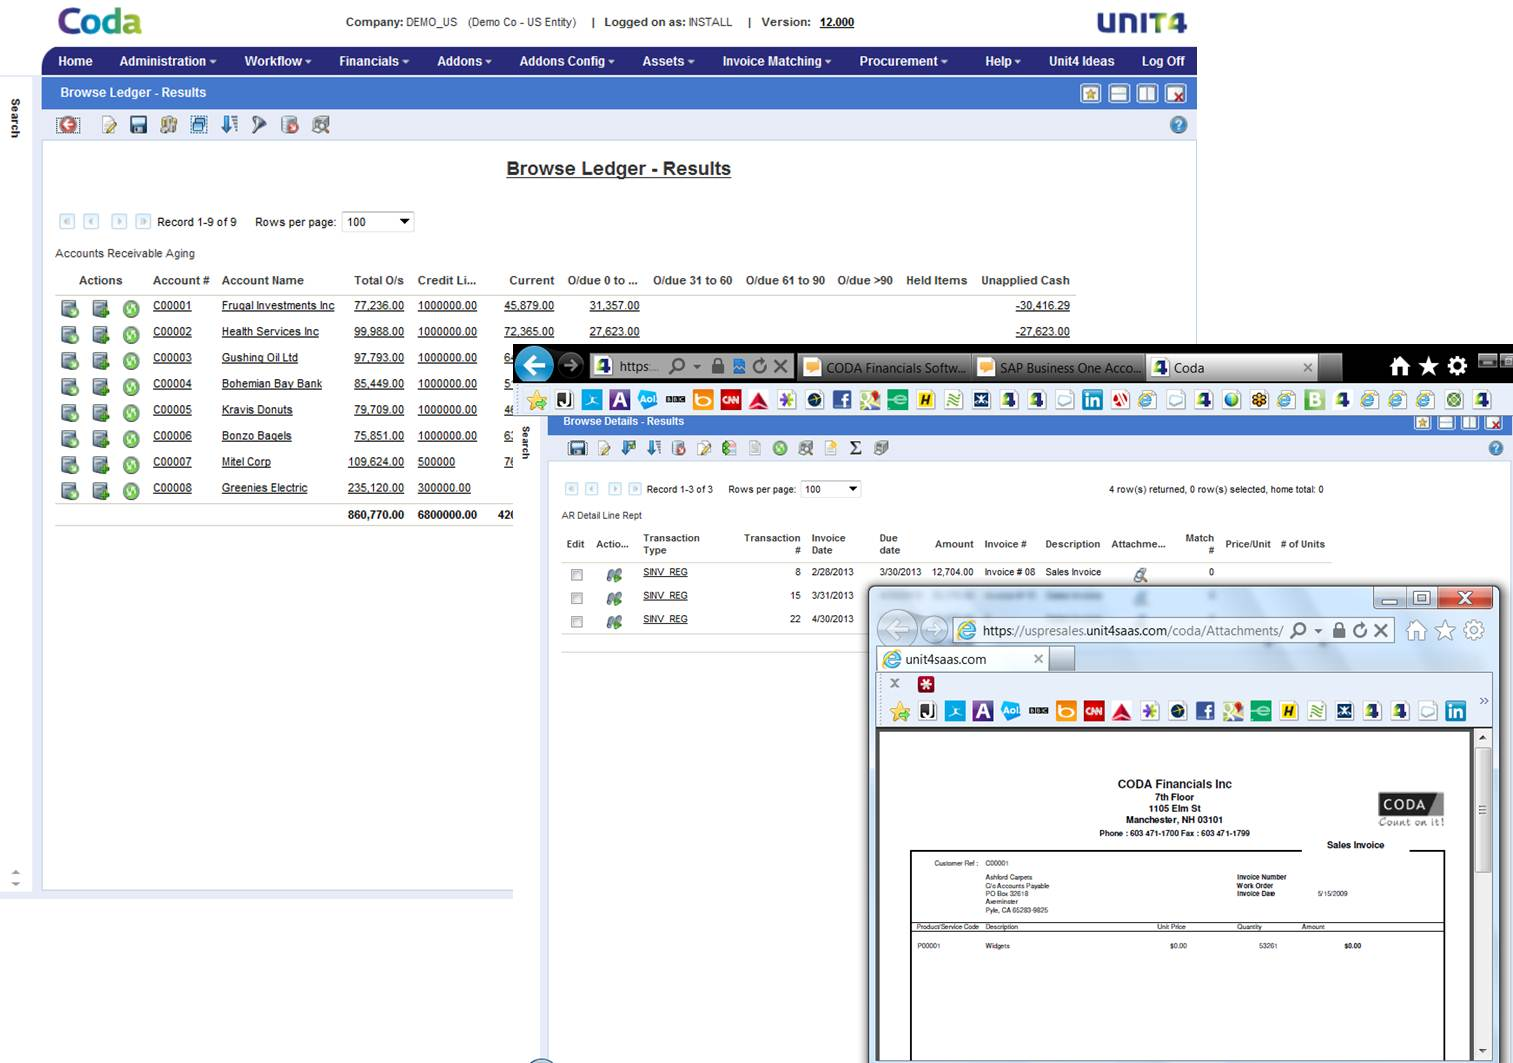Open account number C00002 link
The height and width of the screenshot is (1063, 1513).
coord(172,332)
